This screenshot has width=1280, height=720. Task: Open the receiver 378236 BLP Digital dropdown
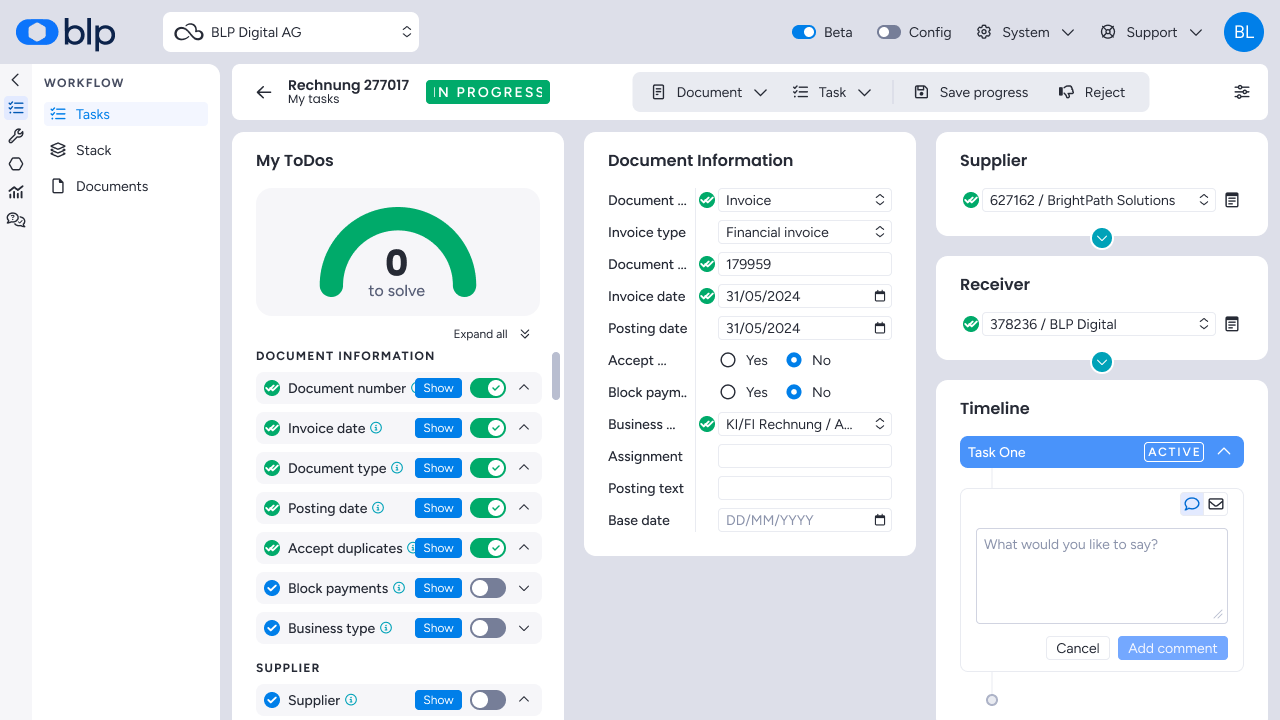coord(1099,324)
